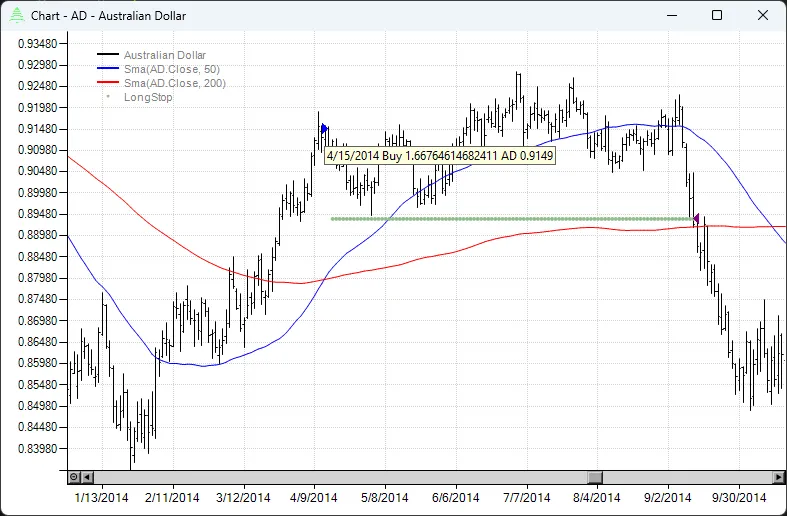Click the scrollbar left arrow button

(87, 477)
